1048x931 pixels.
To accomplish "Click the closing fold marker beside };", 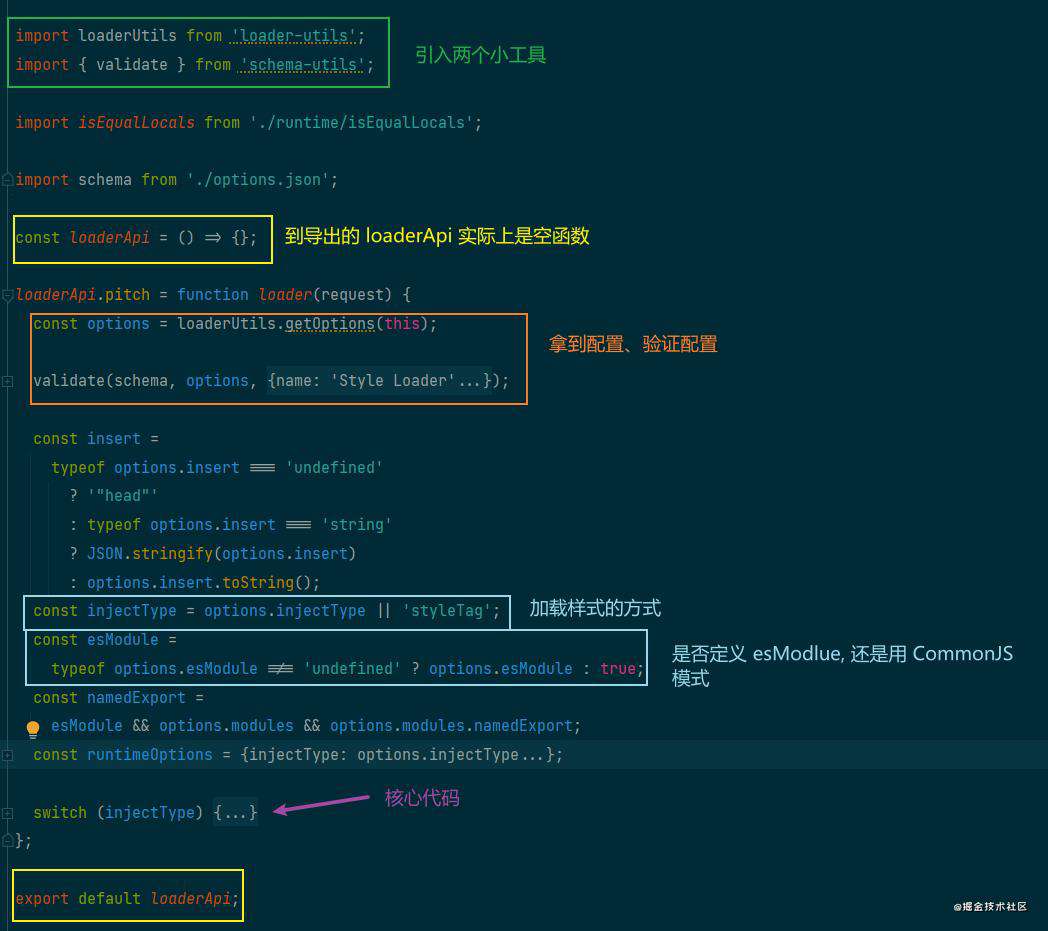I will 7,840.
